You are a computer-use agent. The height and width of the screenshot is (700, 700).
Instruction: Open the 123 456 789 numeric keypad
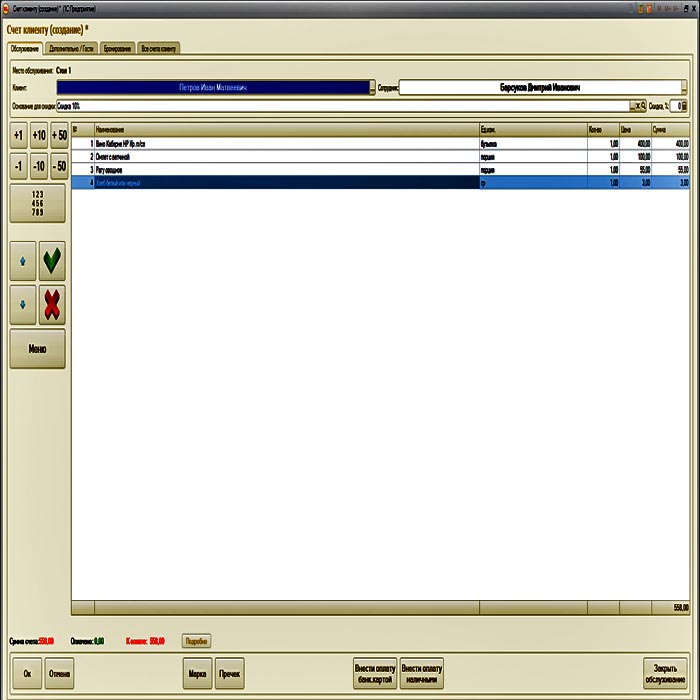pyautogui.click(x=38, y=203)
